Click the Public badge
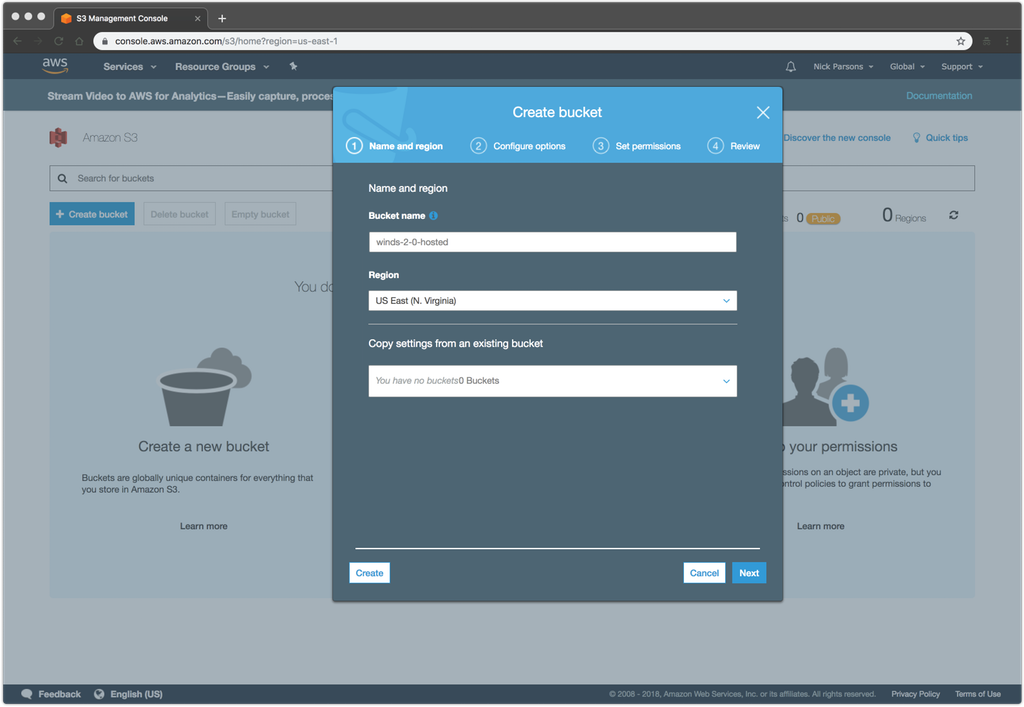Screen dimensions: 1024x707 coord(823,219)
